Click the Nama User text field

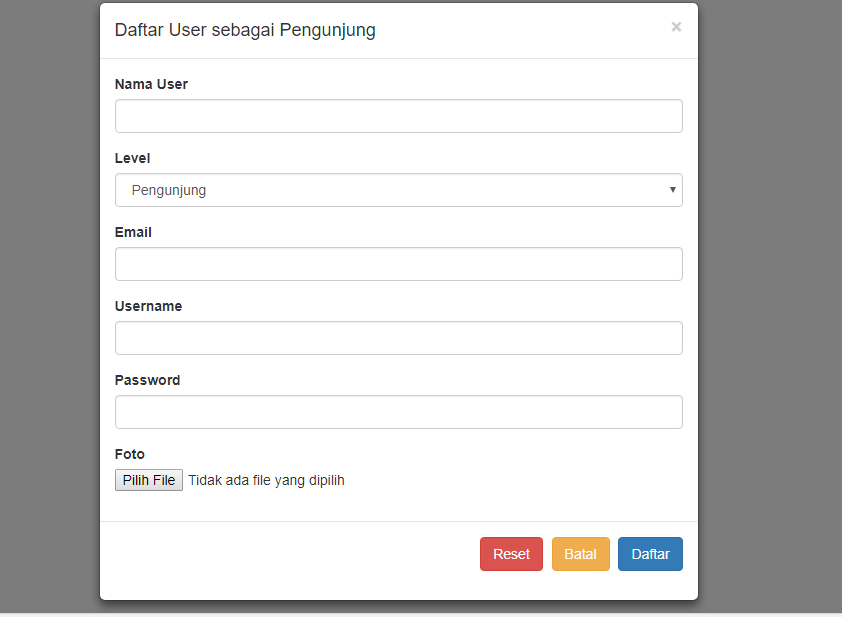coord(398,116)
